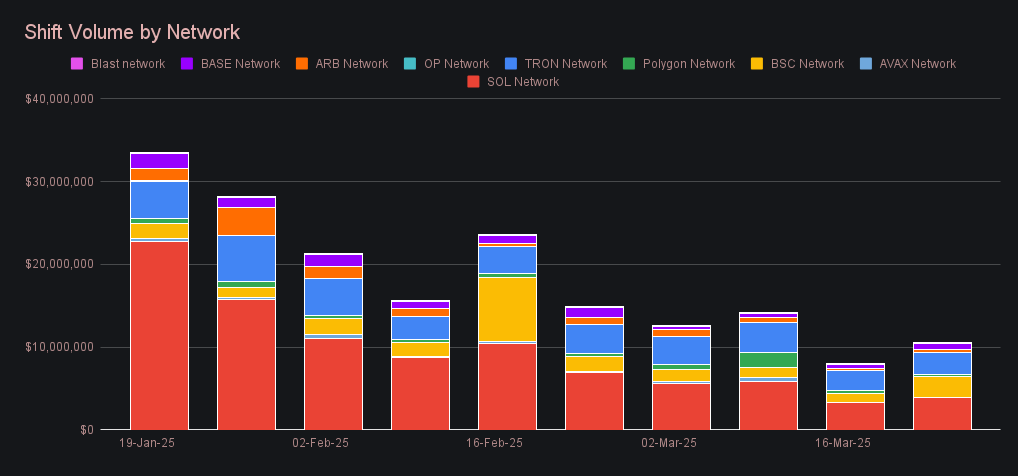Click the Blast network legend swatch
Viewport: 1018px width, 476px height.
(77, 64)
